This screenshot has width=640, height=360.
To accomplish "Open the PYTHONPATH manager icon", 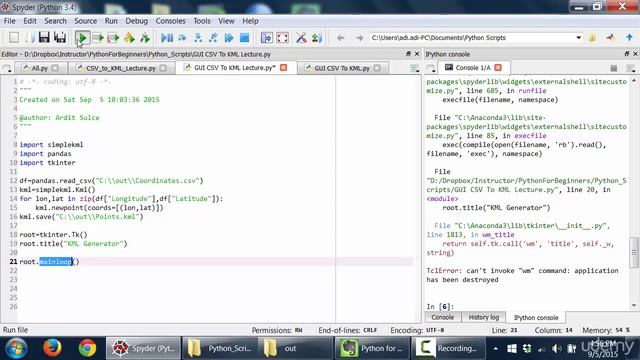I will click(317, 38).
